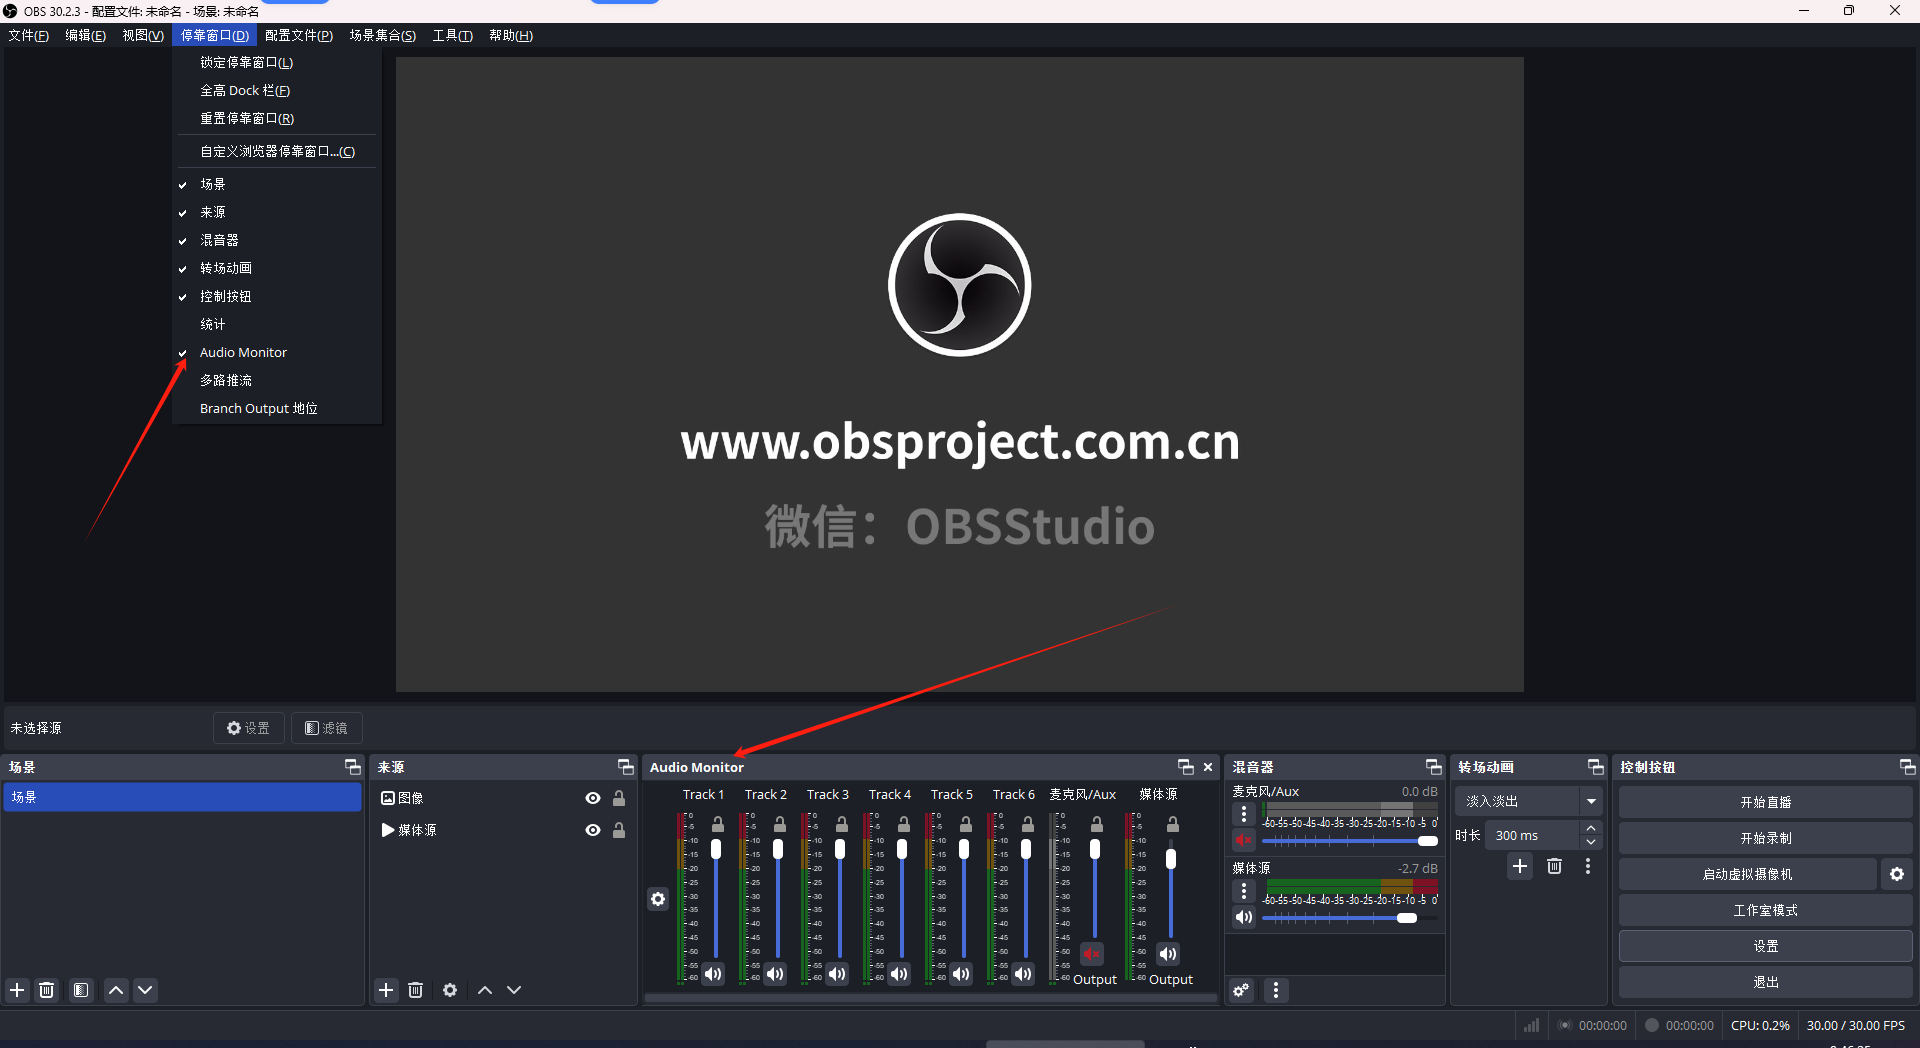Edit the 300 ms duration field
Viewport: 1920px width, 1048px height.
click(x=1533, y=835)
